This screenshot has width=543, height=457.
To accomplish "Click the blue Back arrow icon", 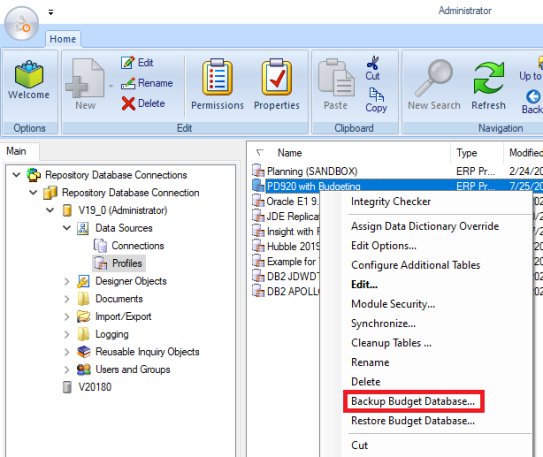I will [x=533, y=96].
